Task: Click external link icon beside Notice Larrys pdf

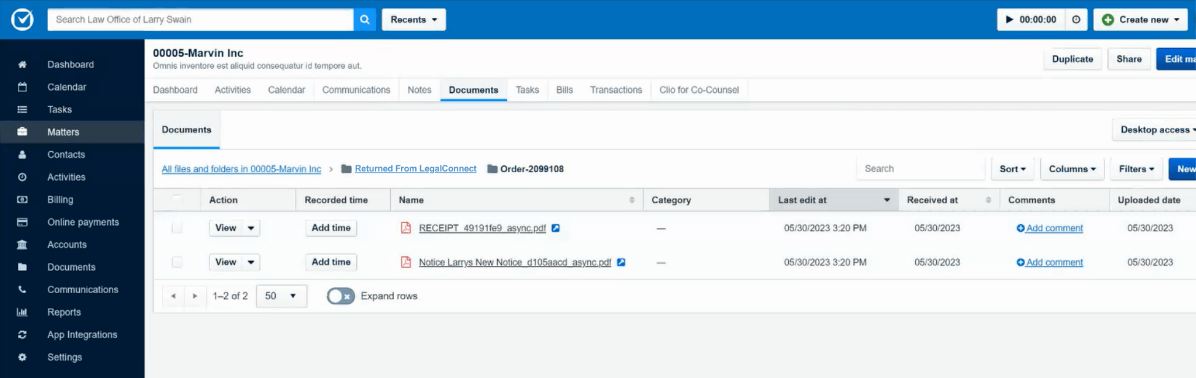Action: 621,262
